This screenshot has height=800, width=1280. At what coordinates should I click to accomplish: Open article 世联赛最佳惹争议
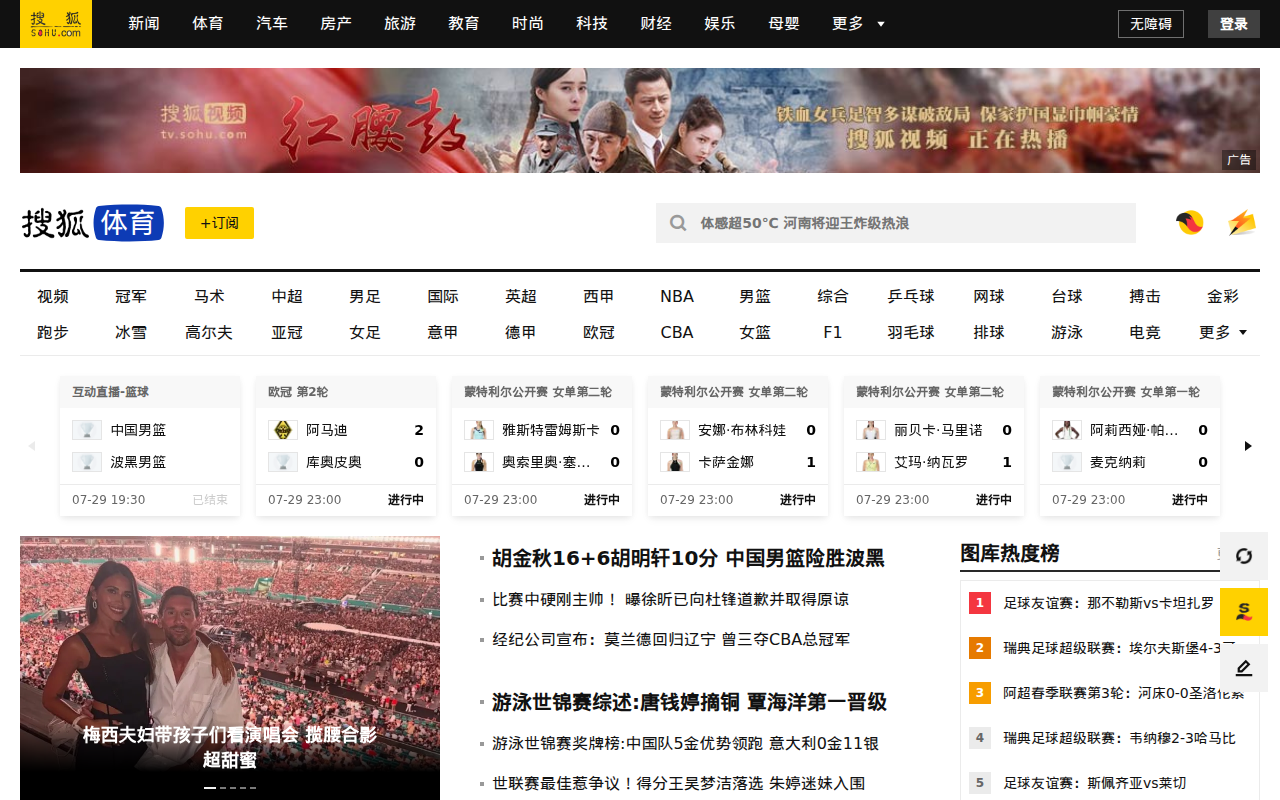coord(678,783)
